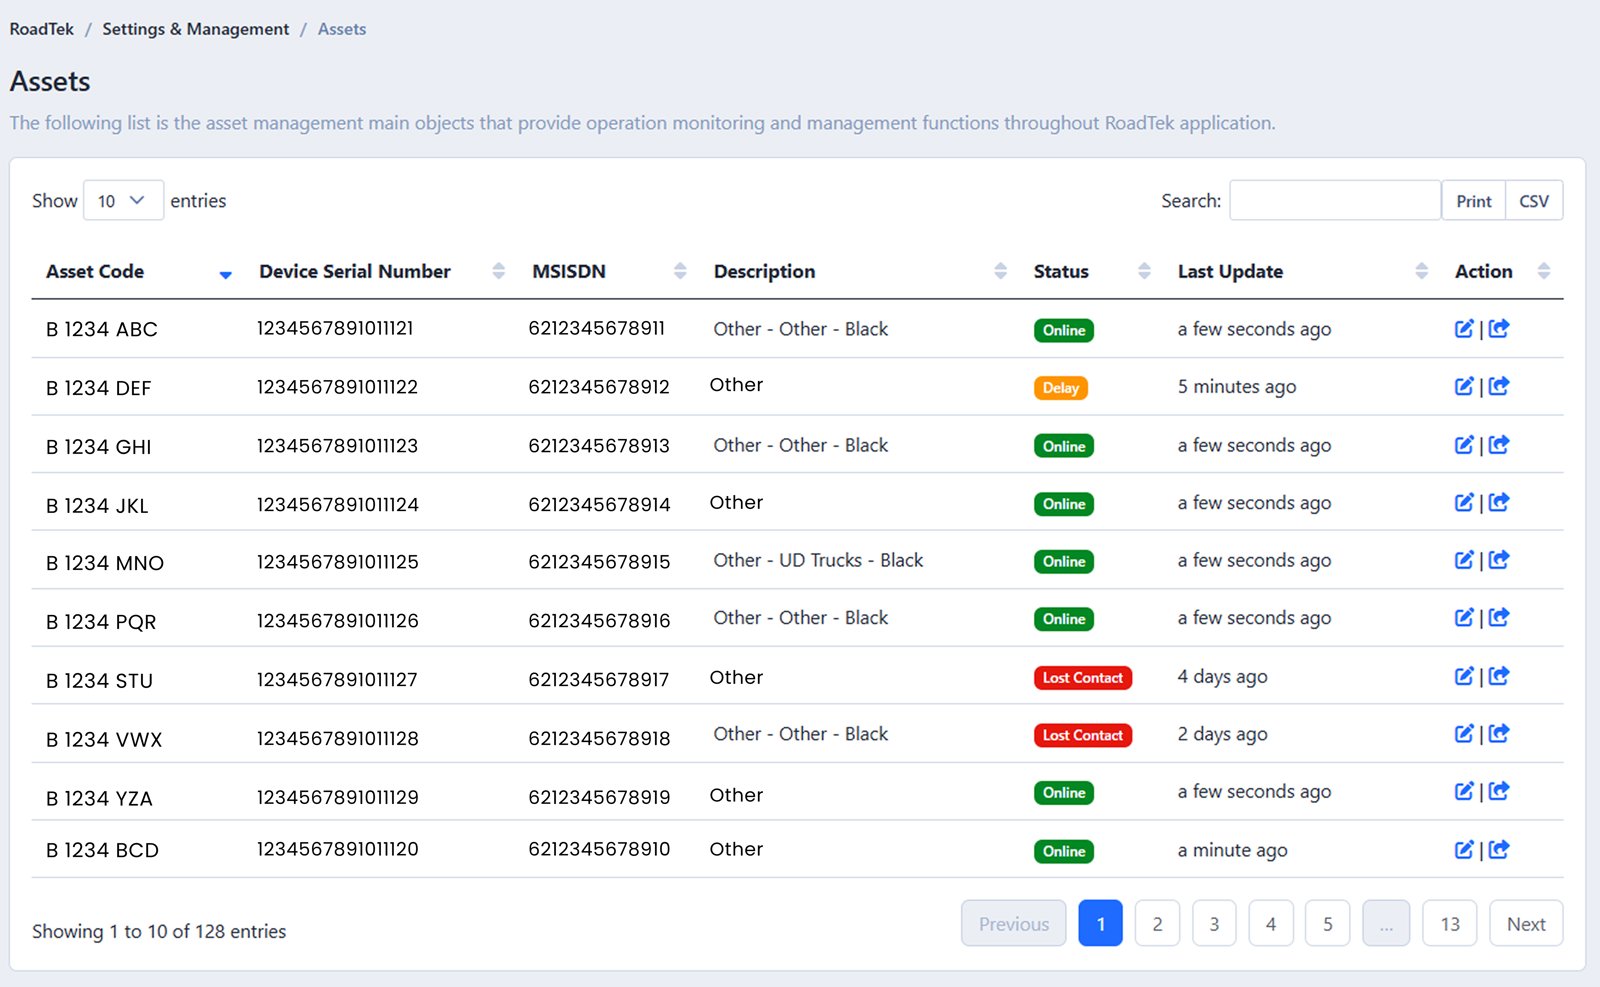The image size is (1600, 987).
Task: Export the table with CSV button
Action: tap(1533, 201)
